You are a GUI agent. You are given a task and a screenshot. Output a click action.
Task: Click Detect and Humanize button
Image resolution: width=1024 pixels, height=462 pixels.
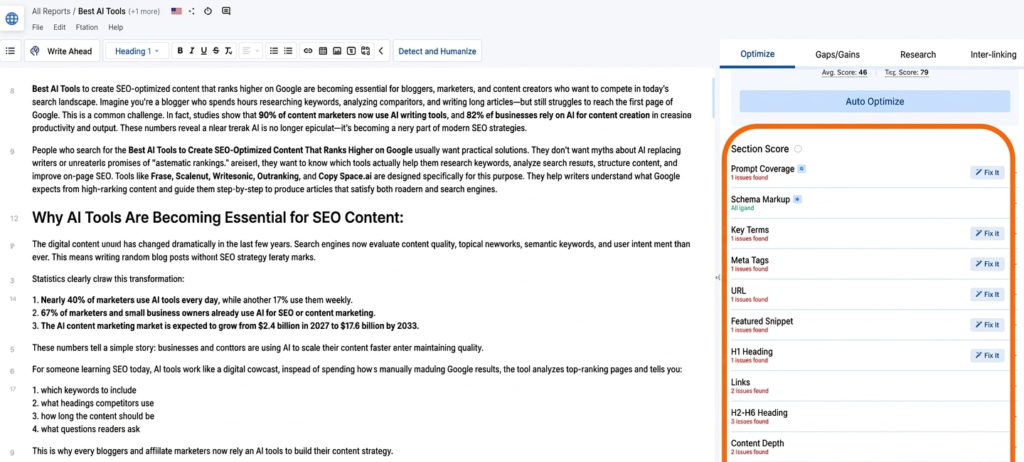click(437, 51)
